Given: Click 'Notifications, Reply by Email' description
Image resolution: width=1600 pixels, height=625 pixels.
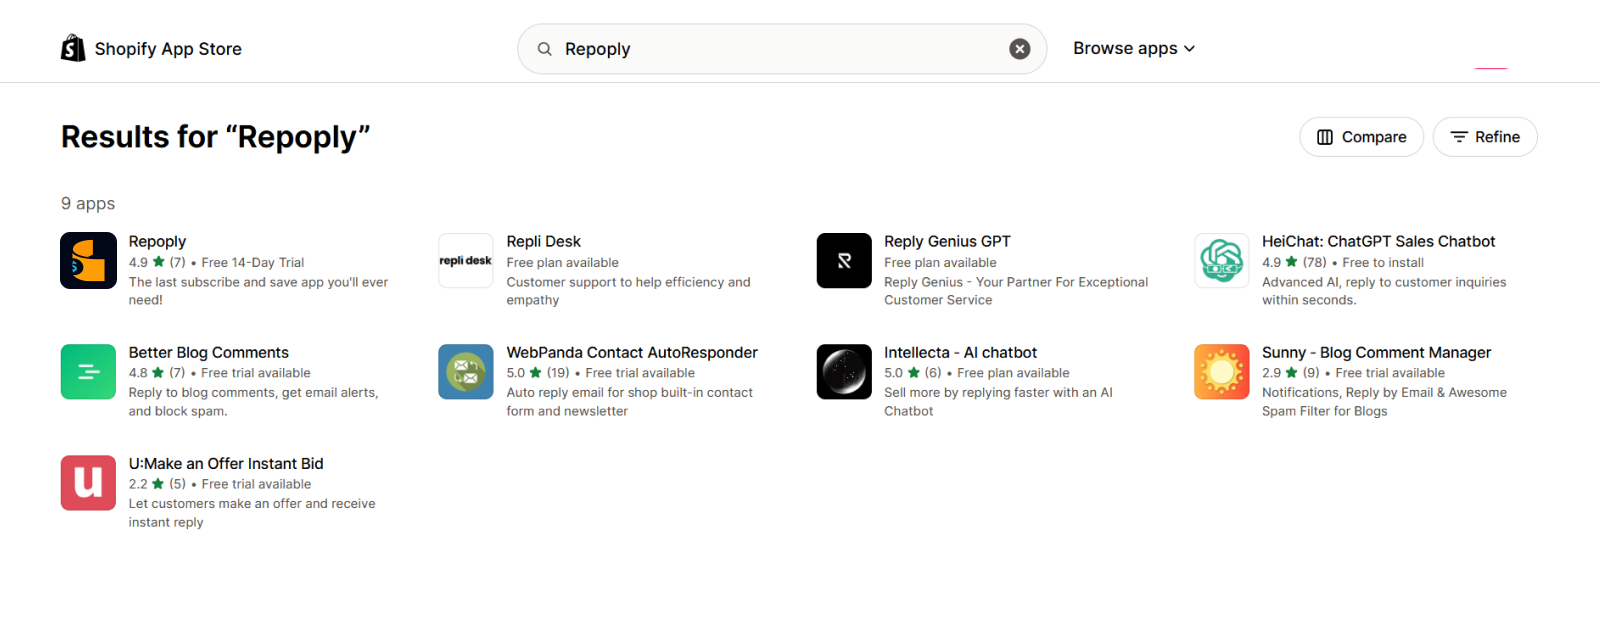Looking at the screenshot, I should coord(1384,402).
